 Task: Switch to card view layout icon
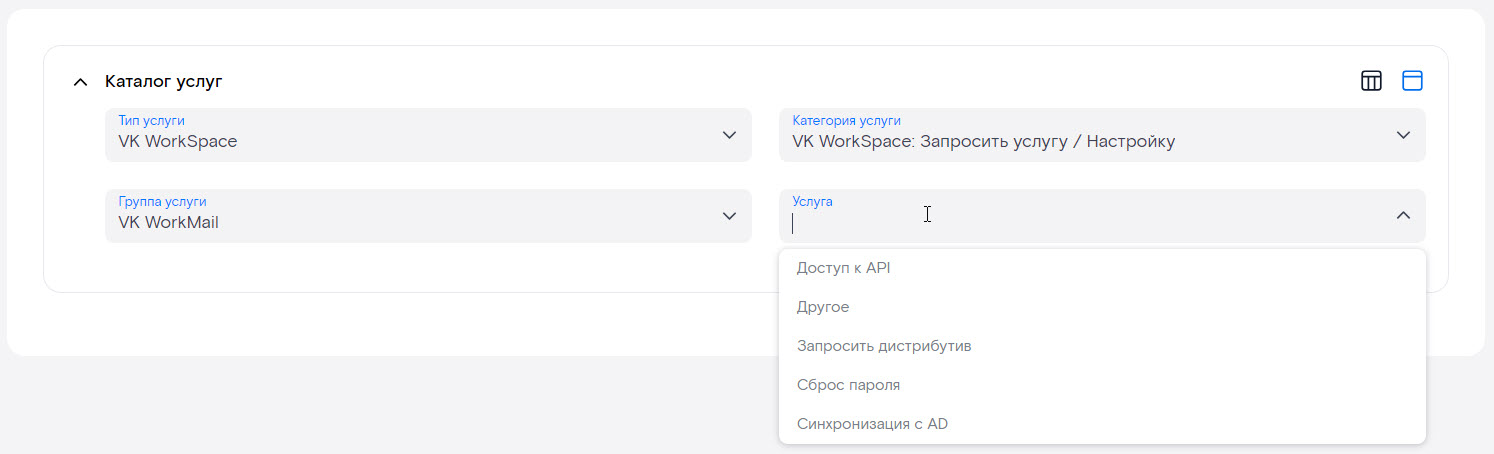click(1412, 81)
